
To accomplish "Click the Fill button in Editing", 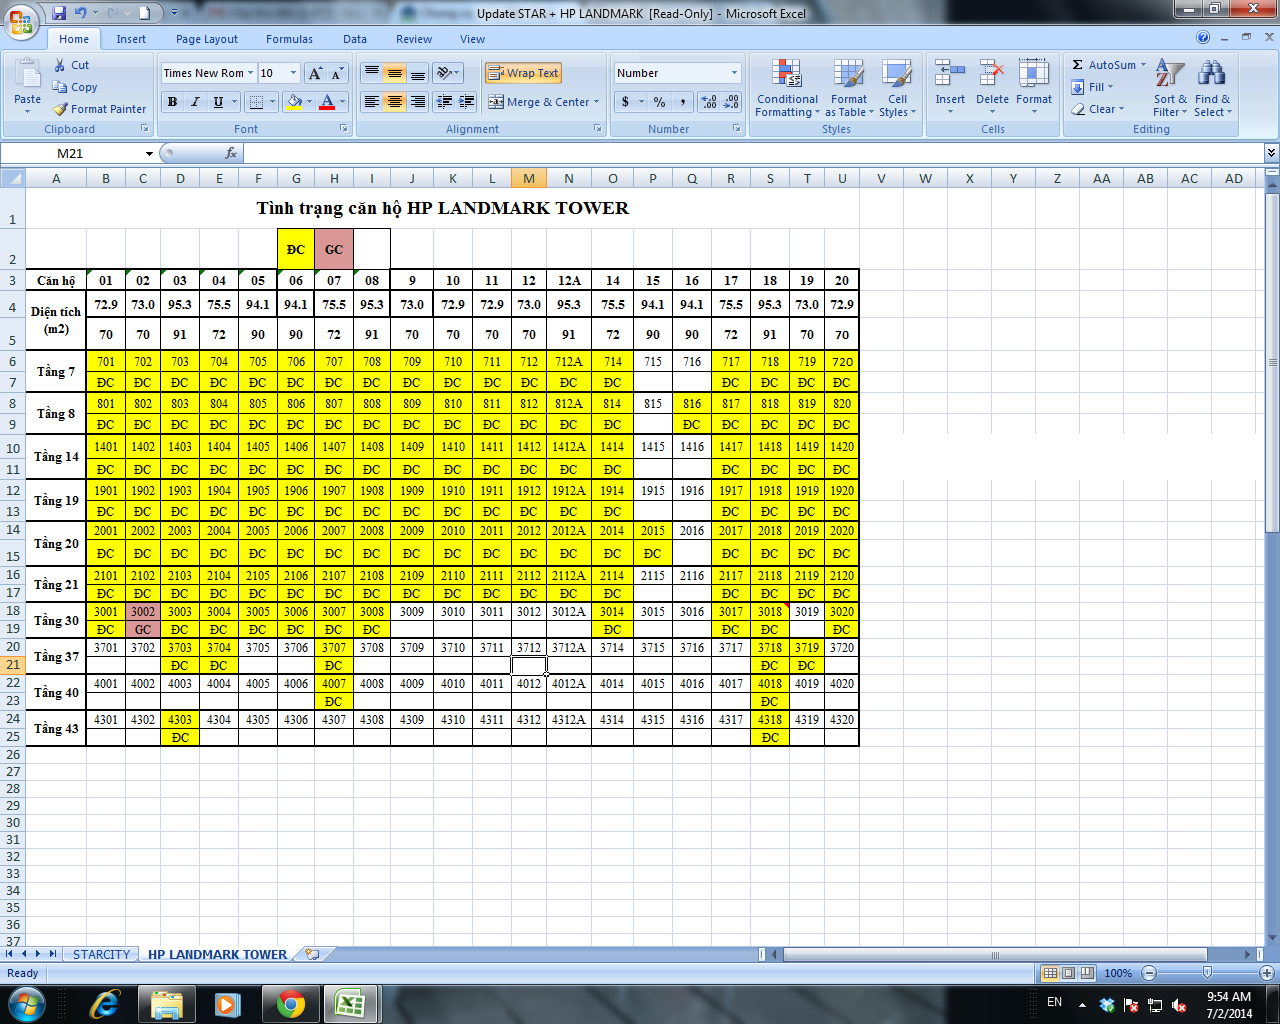I will [x=1092, y=87].
